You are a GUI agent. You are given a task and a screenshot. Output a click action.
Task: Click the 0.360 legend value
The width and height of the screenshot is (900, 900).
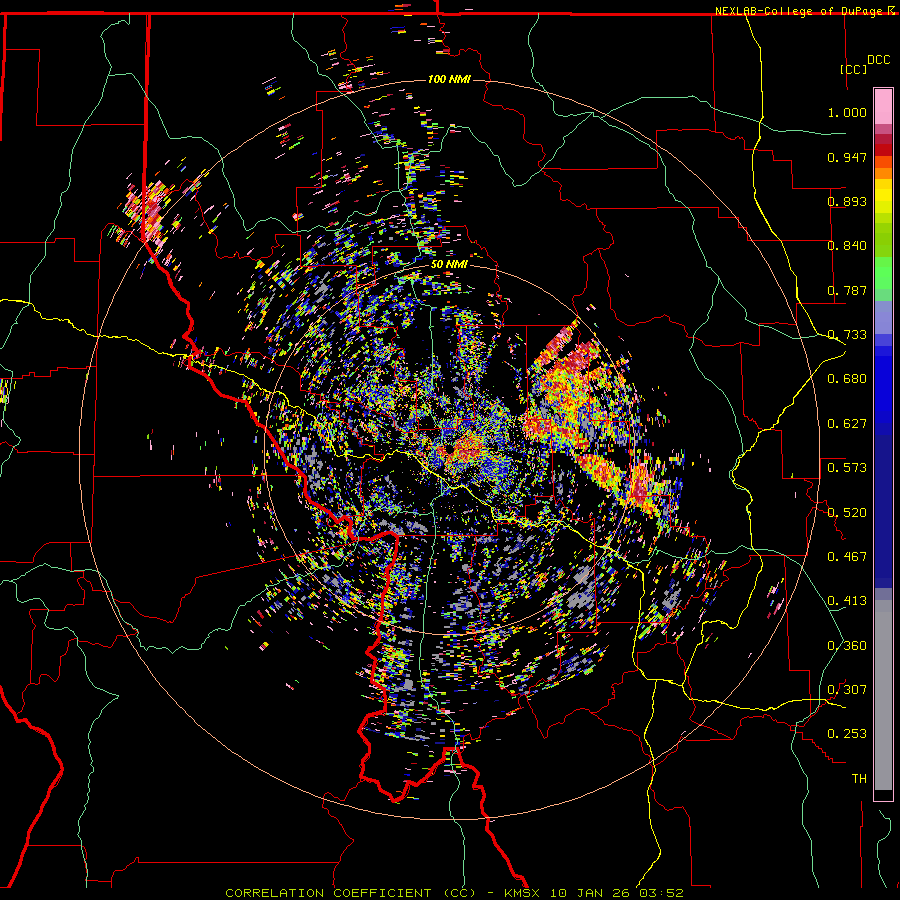847,646
